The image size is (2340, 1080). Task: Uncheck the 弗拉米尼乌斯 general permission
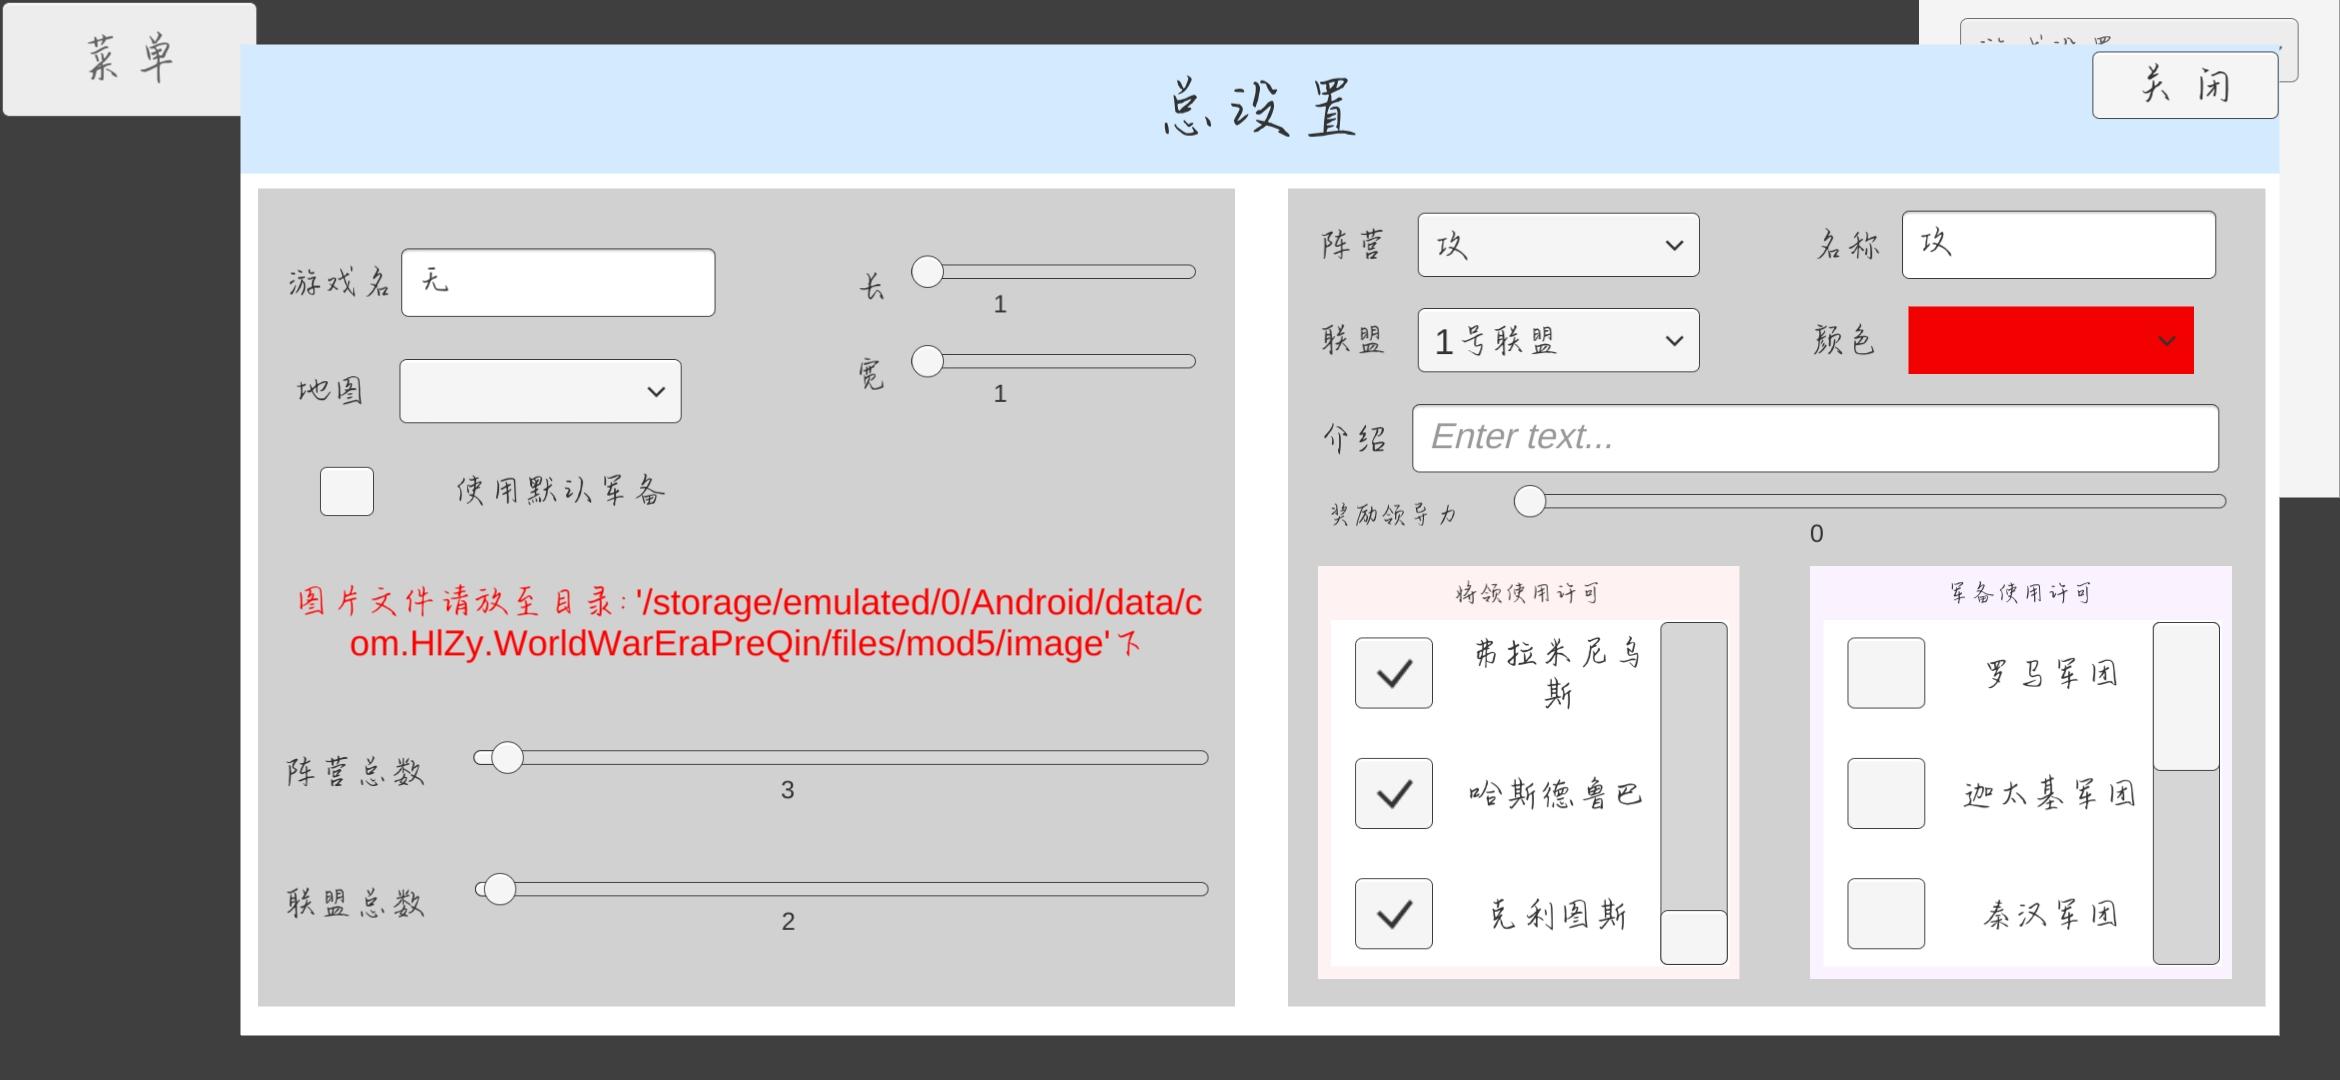point(1393,673)
